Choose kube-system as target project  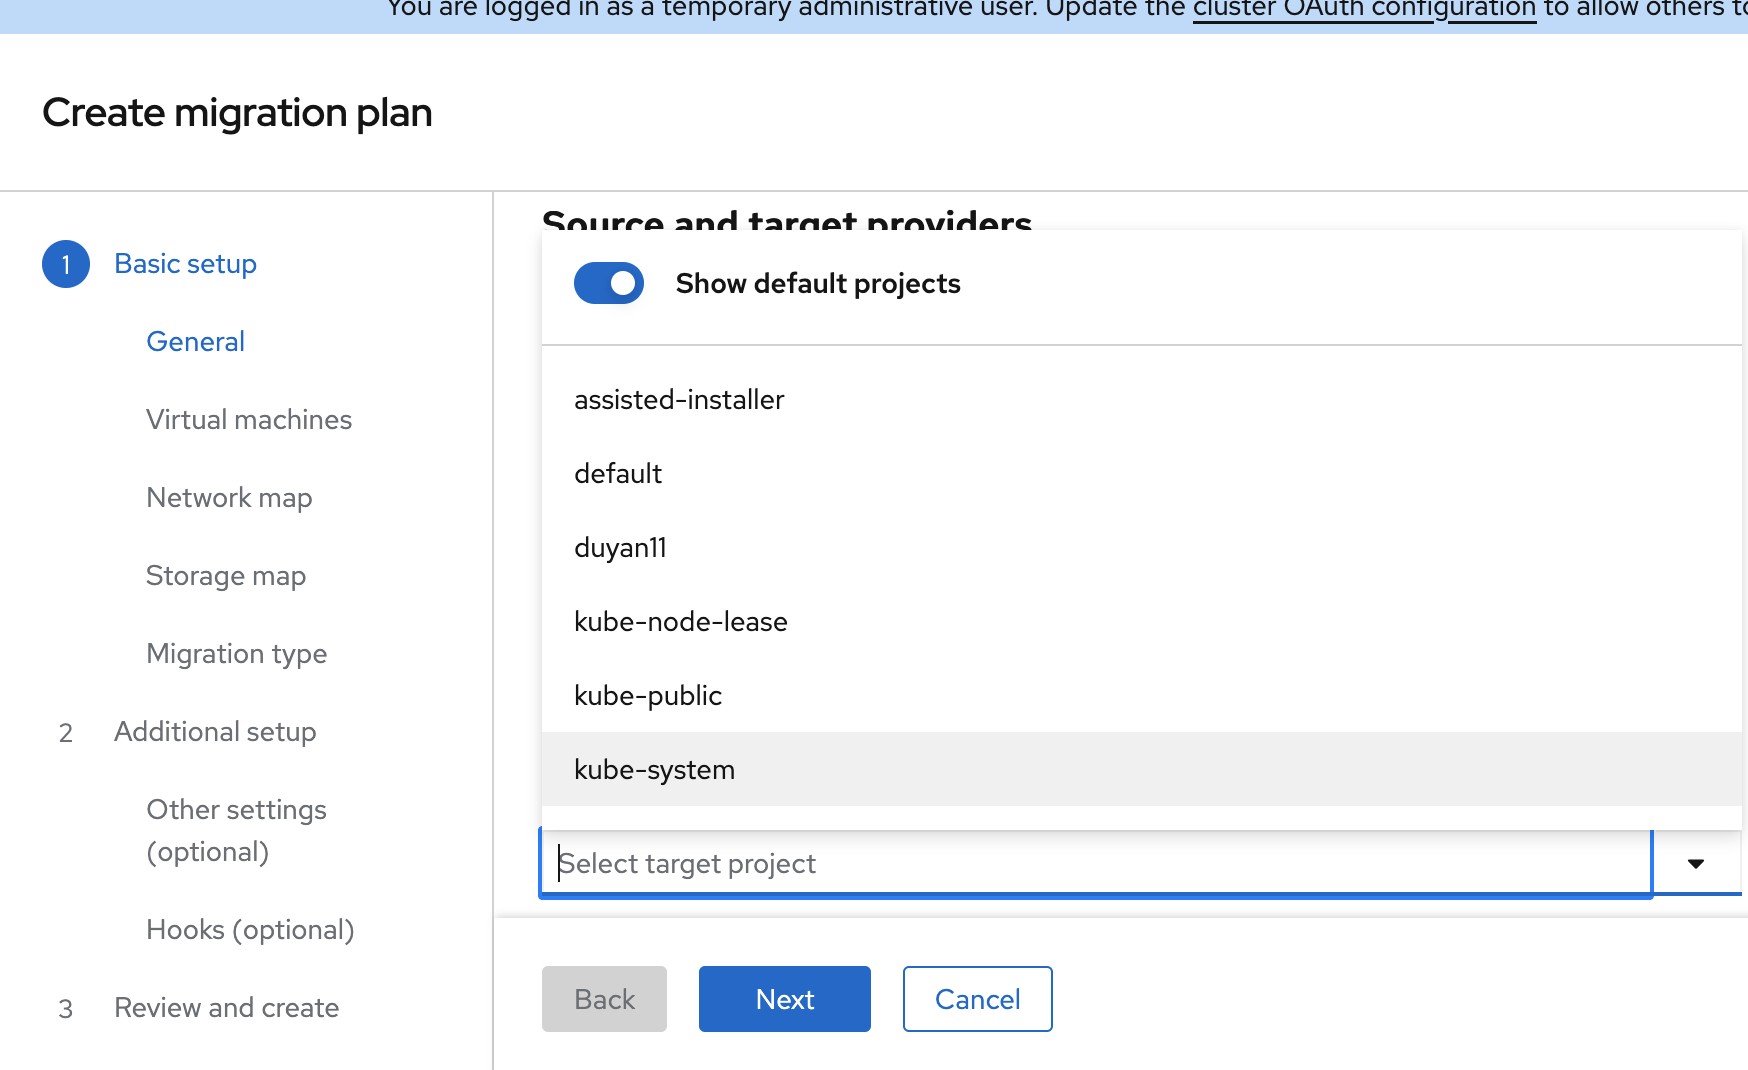[654, 770]
